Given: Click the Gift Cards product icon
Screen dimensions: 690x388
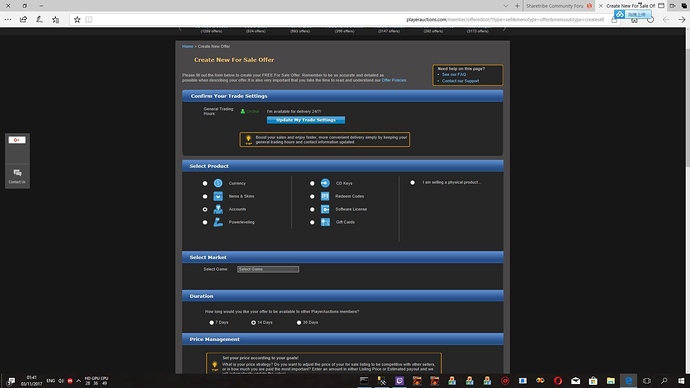Looking at the screenshot, I should 325,222.
